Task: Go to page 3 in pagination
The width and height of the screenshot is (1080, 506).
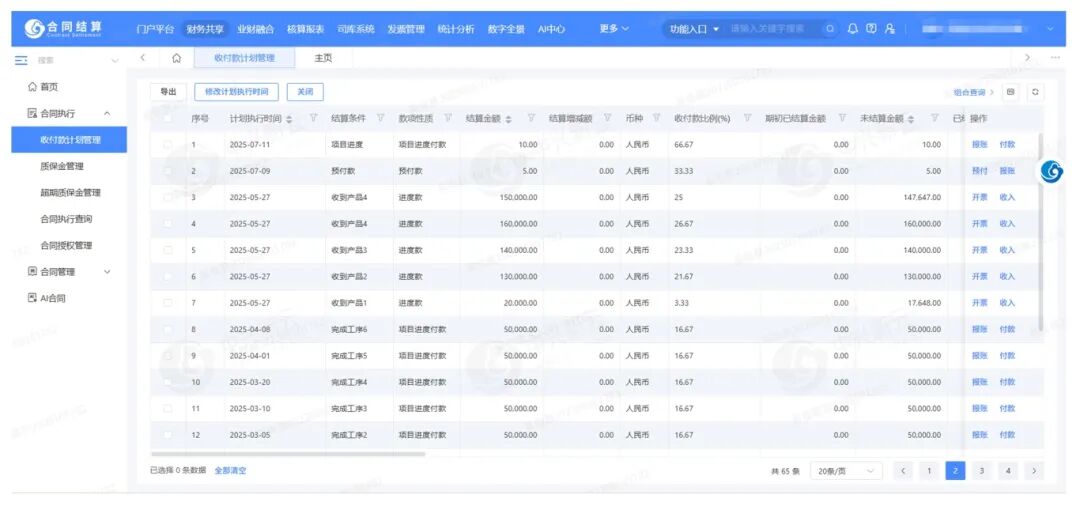Action: click(x=982, y=471)
